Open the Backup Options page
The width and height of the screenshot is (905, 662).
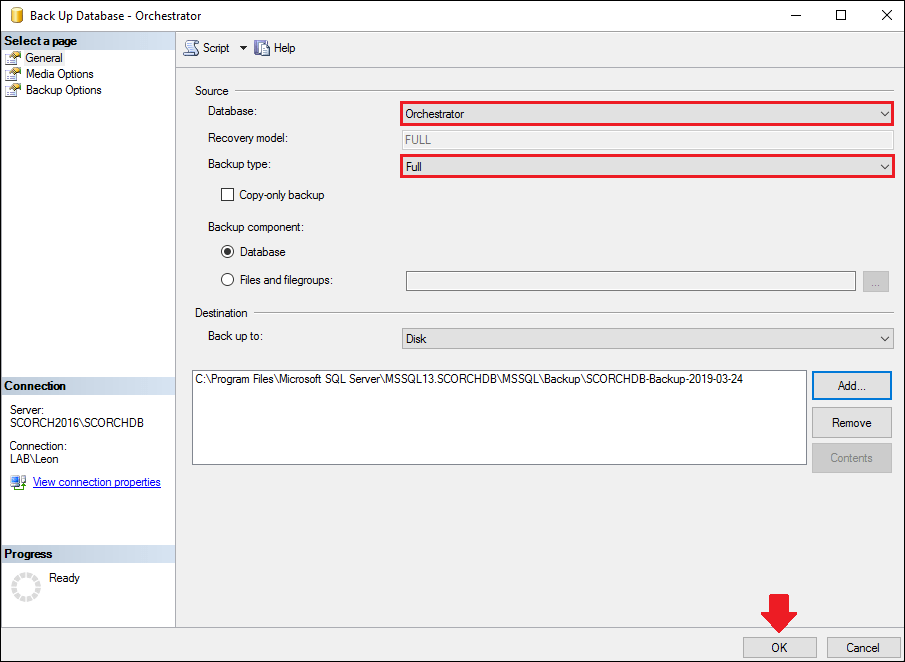point(63,90)
